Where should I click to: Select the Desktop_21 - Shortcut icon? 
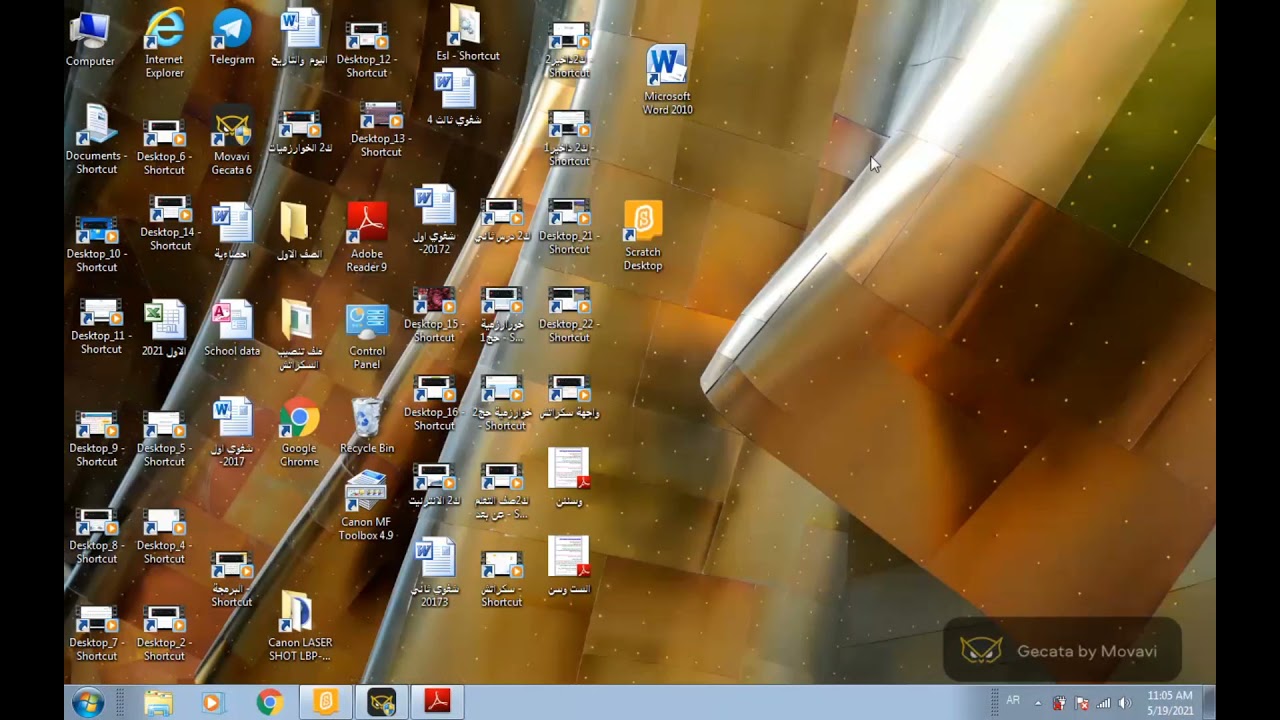[x=569, y=226]
